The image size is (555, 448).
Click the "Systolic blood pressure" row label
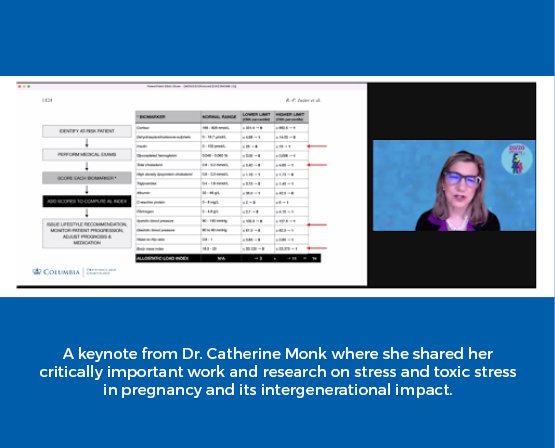tap(155, 221)
